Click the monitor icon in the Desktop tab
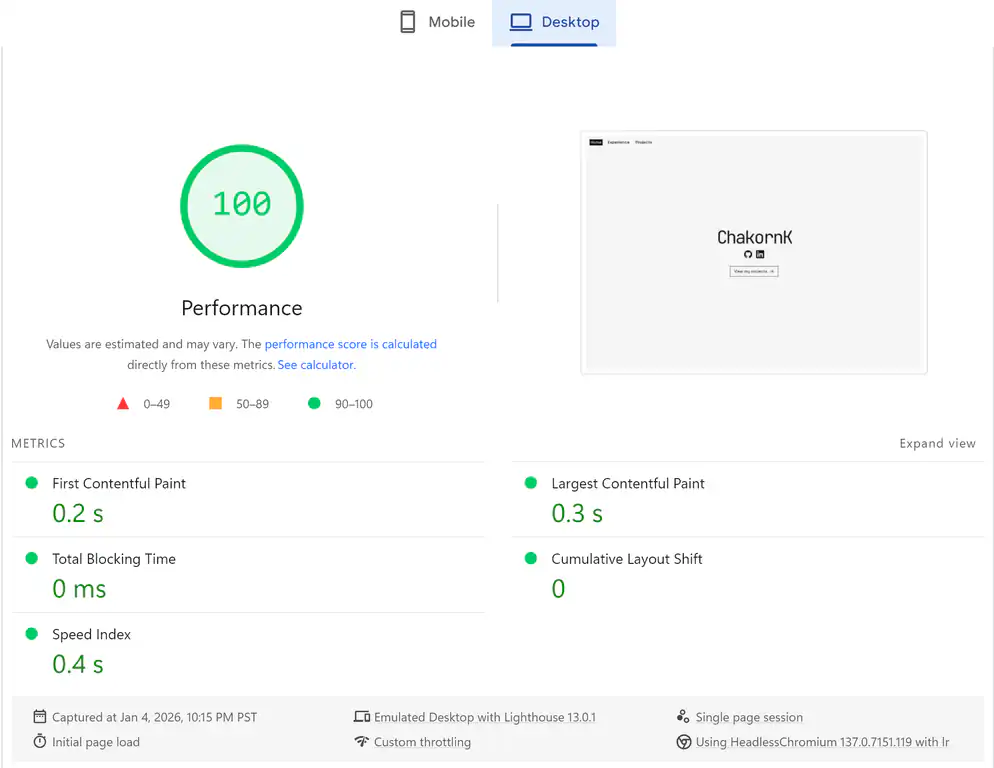The image size is (994, 768). (x=521, y=21)
